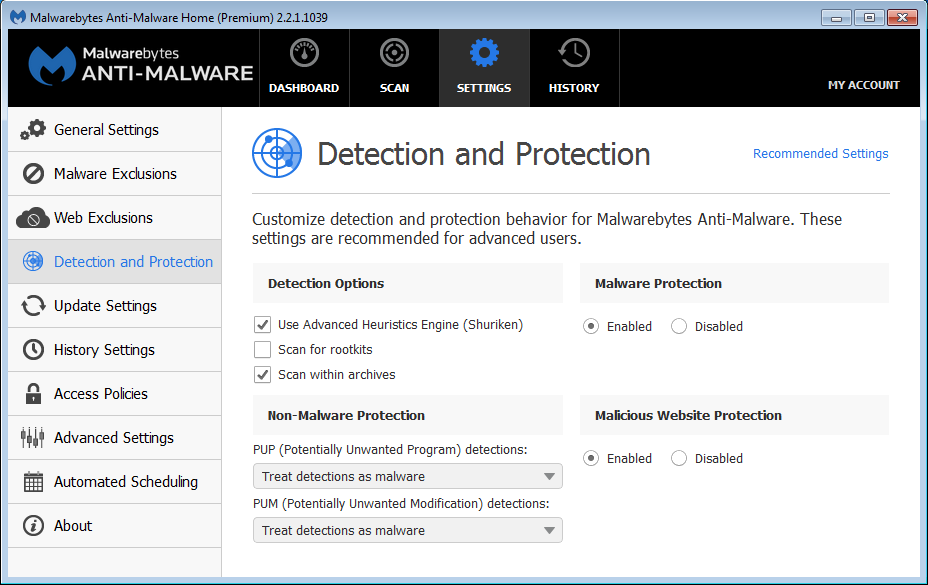Click the large radar icon beside page title
Image resolution: width=928 pixels, height=585 pixels.
(277, 153)
